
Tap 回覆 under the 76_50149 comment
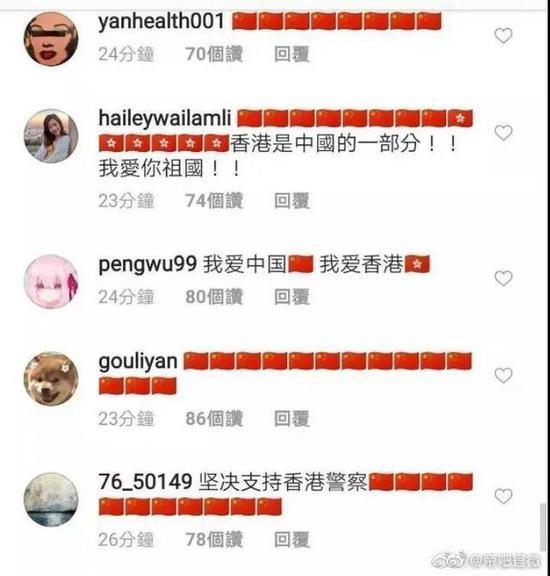292,540
